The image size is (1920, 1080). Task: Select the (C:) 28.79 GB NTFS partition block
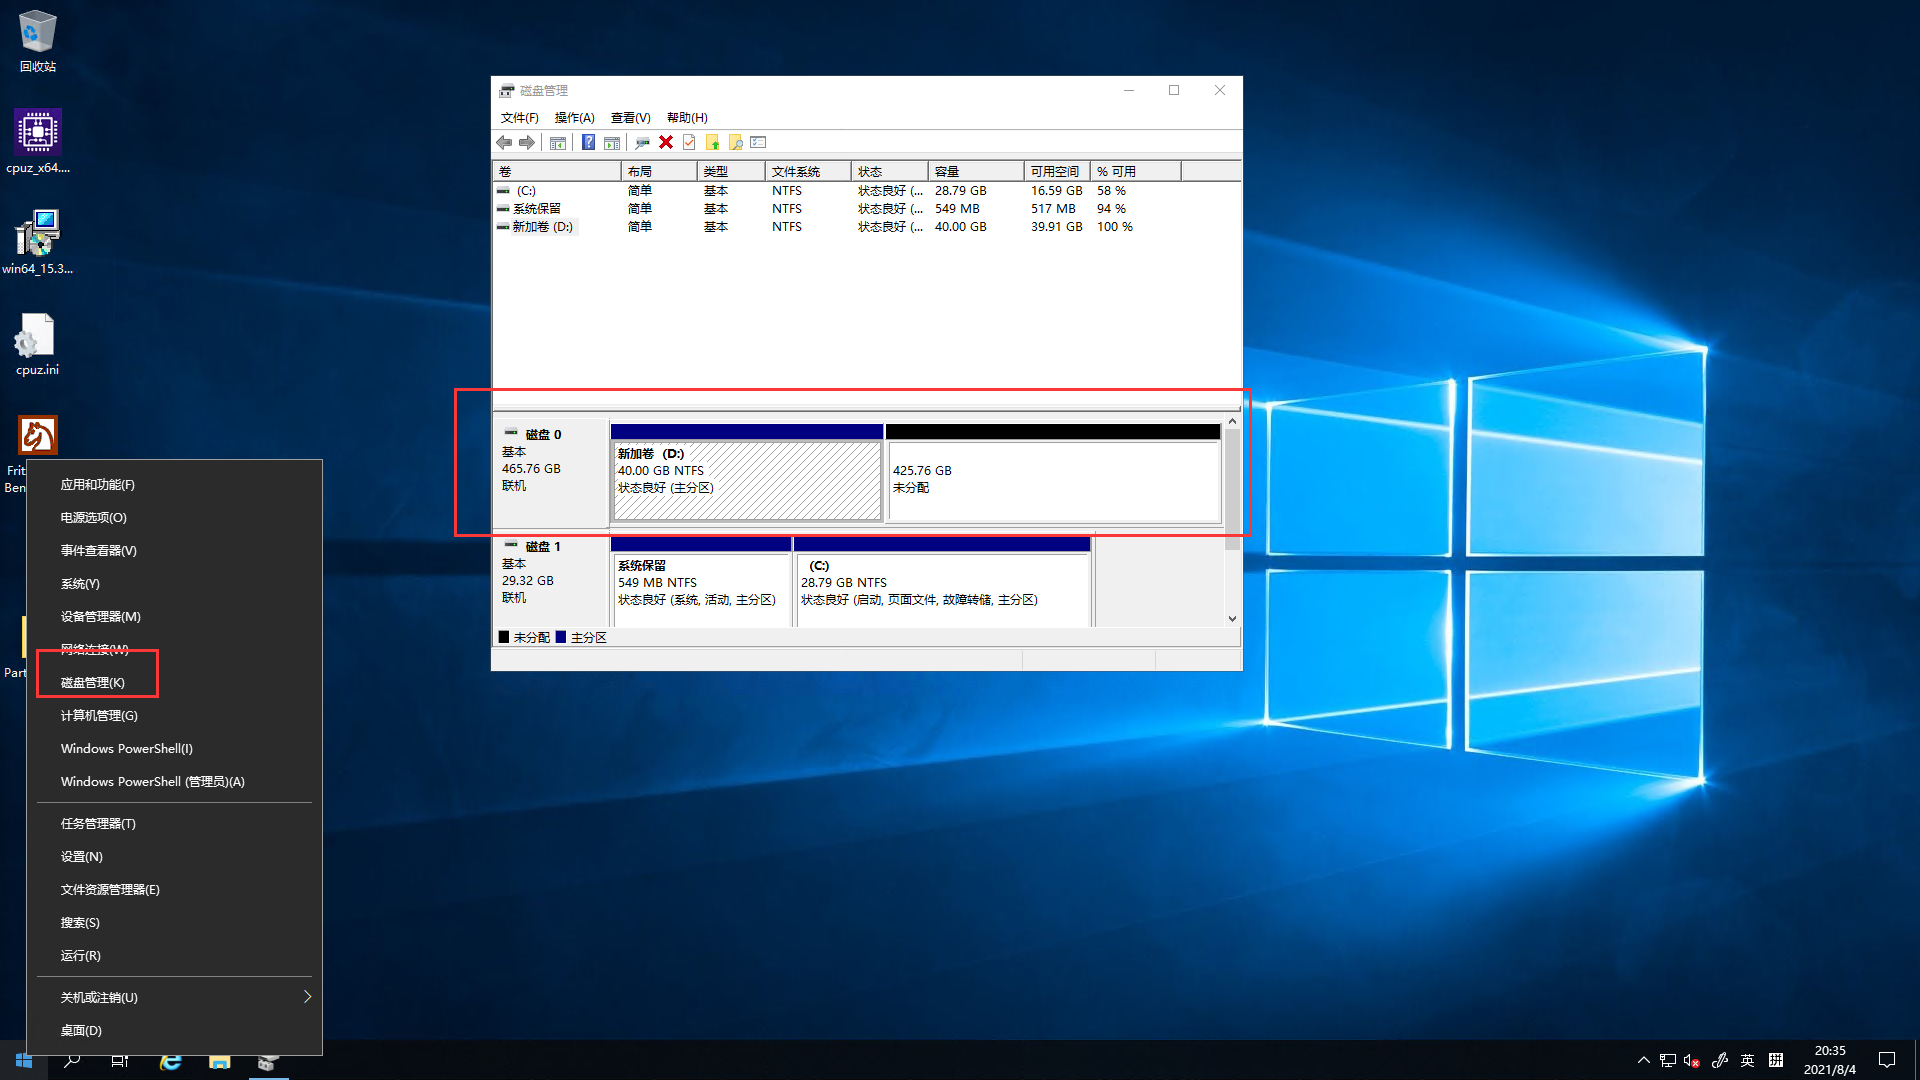click(942, 583)
